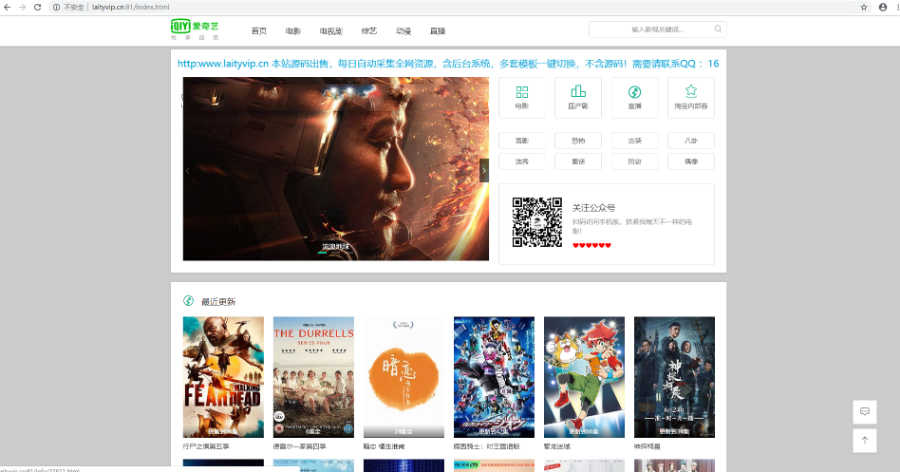Go back with browser back arrow
900x472 pixels.
pos(7,7)
